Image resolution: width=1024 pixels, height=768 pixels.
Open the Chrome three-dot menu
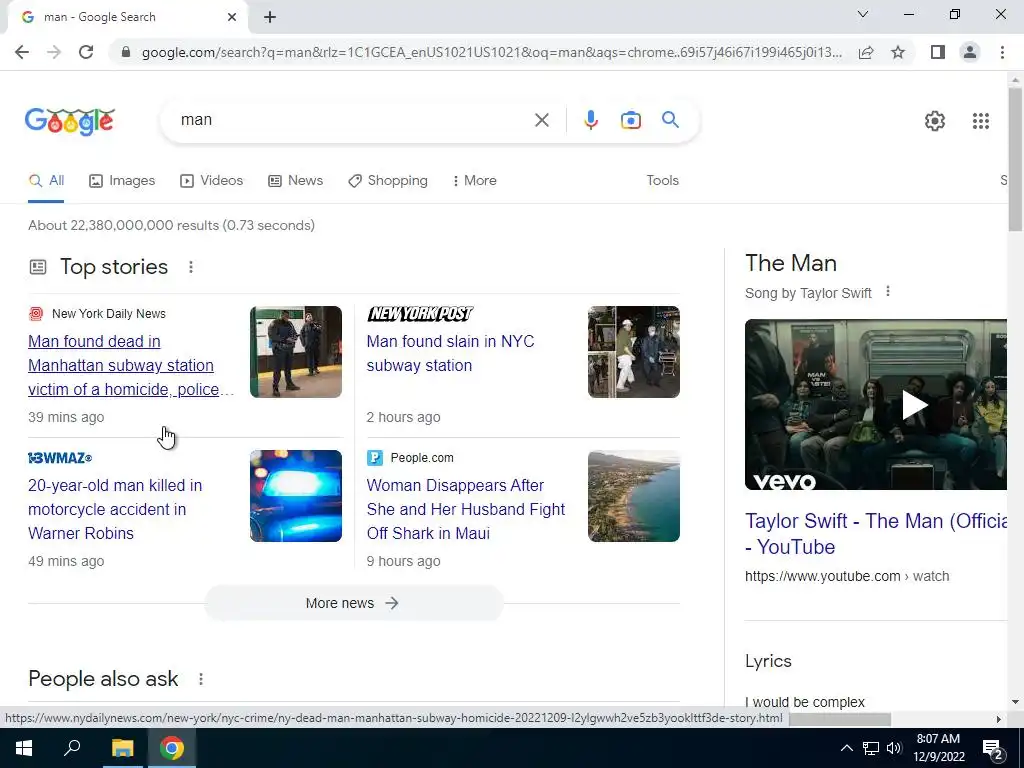point(1002,52)
